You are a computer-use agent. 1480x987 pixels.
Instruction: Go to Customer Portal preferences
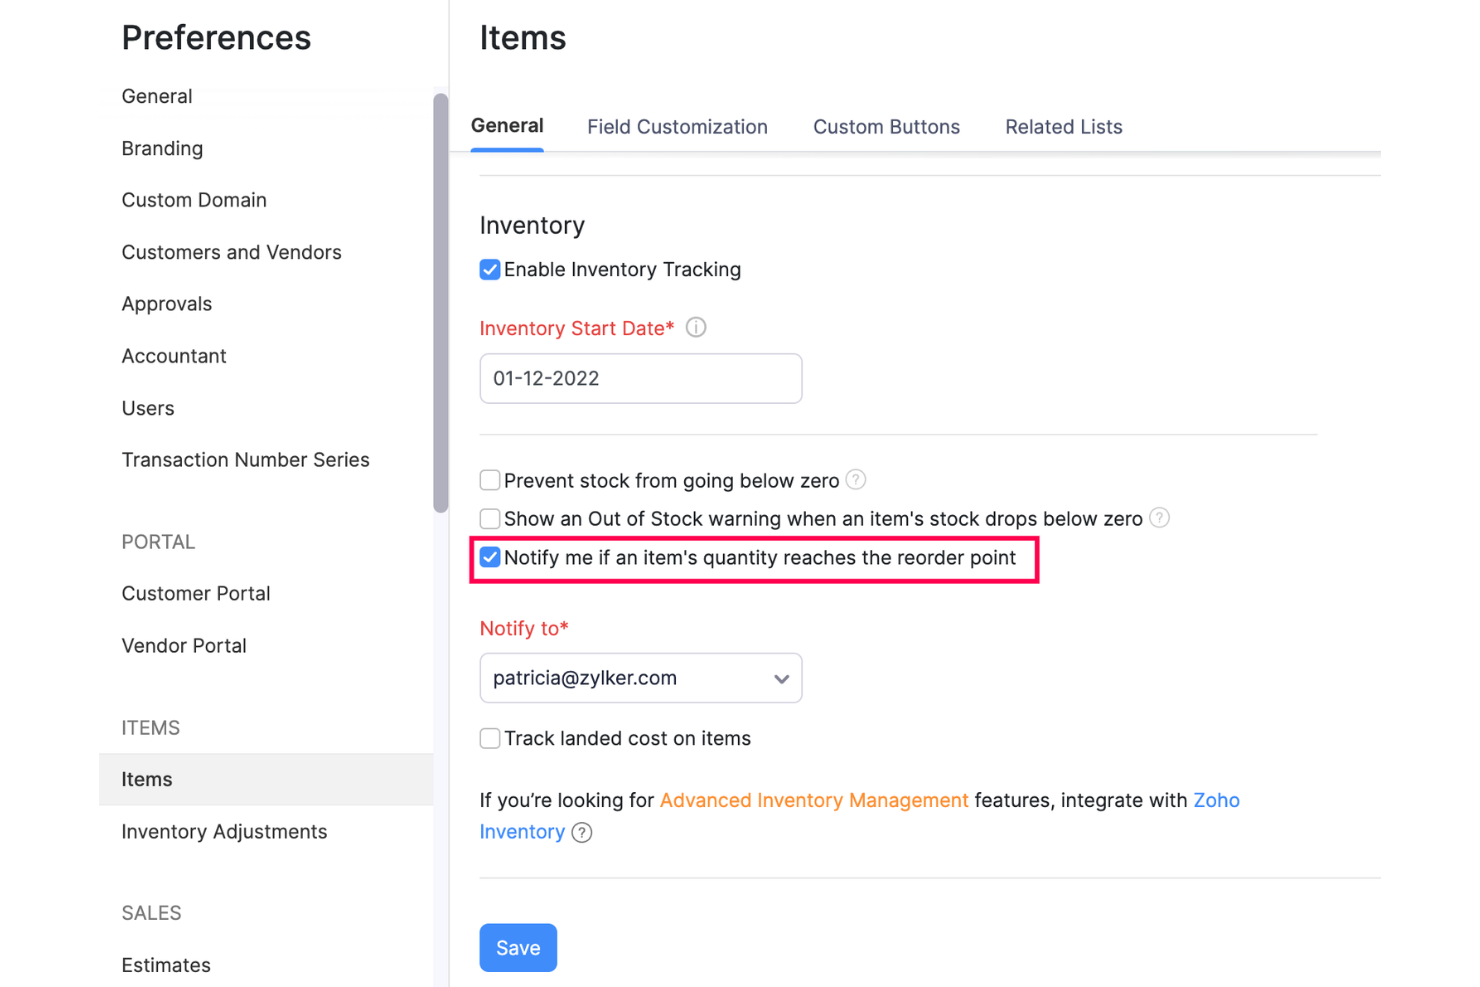pos(196,593)
